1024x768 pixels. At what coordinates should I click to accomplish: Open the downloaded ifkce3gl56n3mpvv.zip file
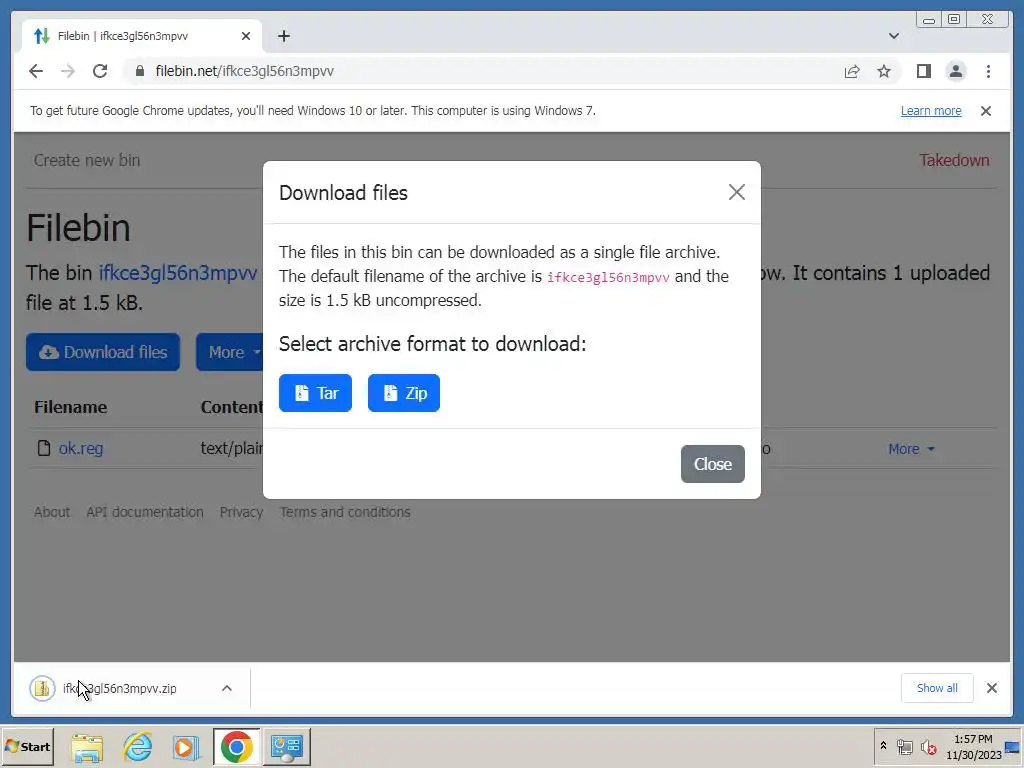(120, 688)
